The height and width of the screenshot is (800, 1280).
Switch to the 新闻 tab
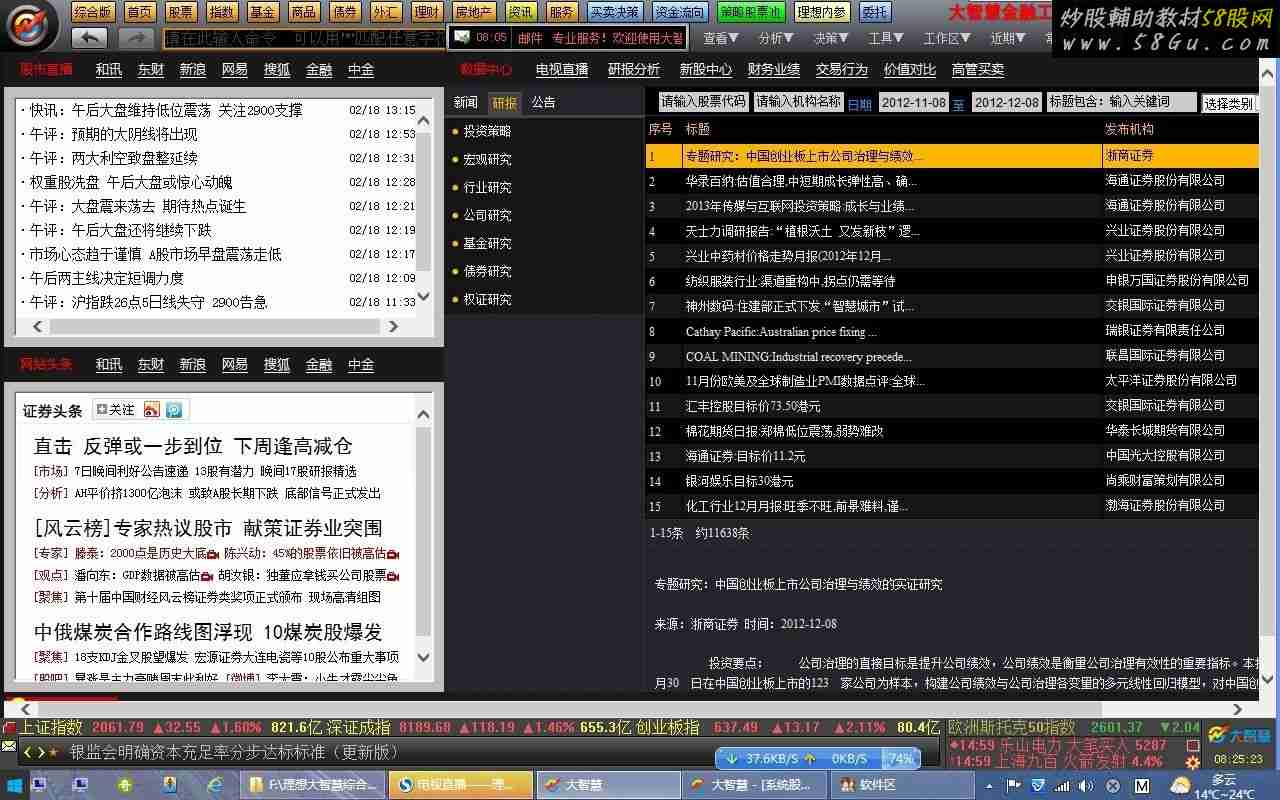[465, 102]
